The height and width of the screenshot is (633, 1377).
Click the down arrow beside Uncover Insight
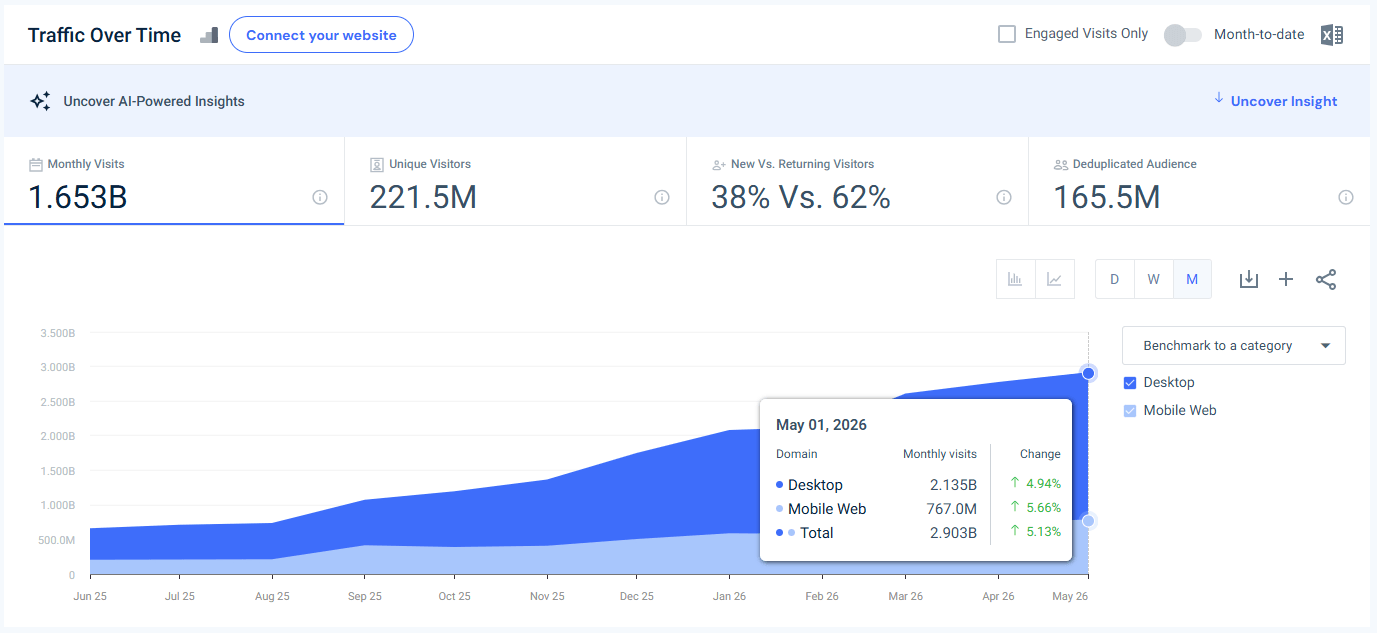coord(1219,98)
